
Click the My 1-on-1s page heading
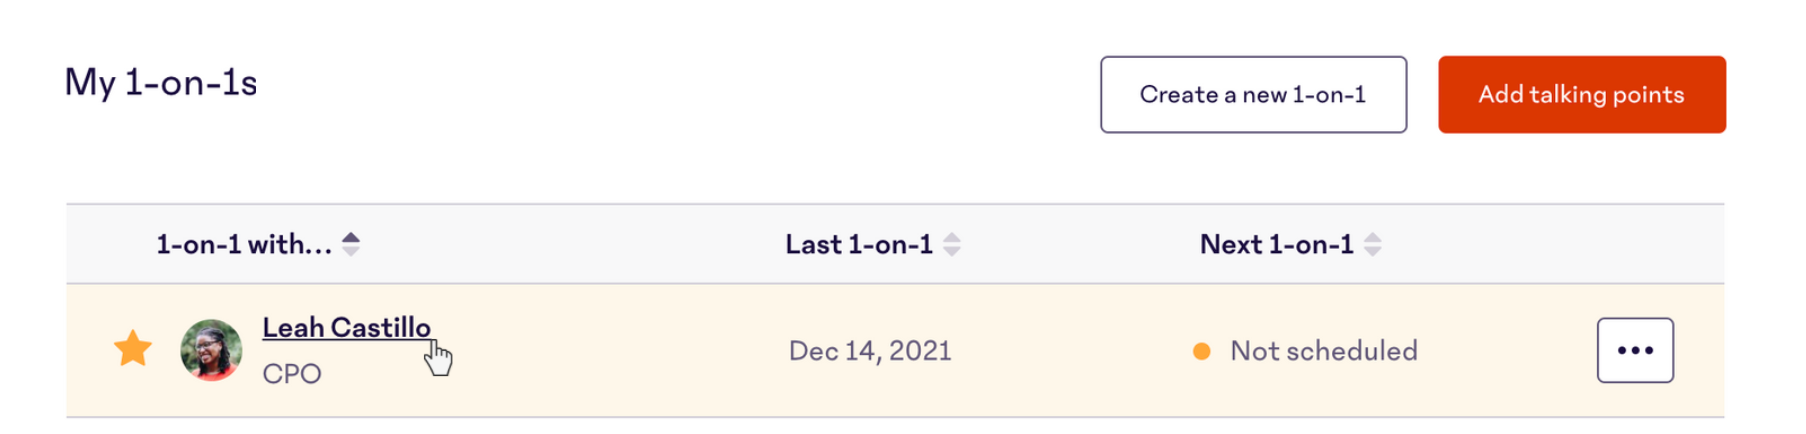[x=161, y=83]
